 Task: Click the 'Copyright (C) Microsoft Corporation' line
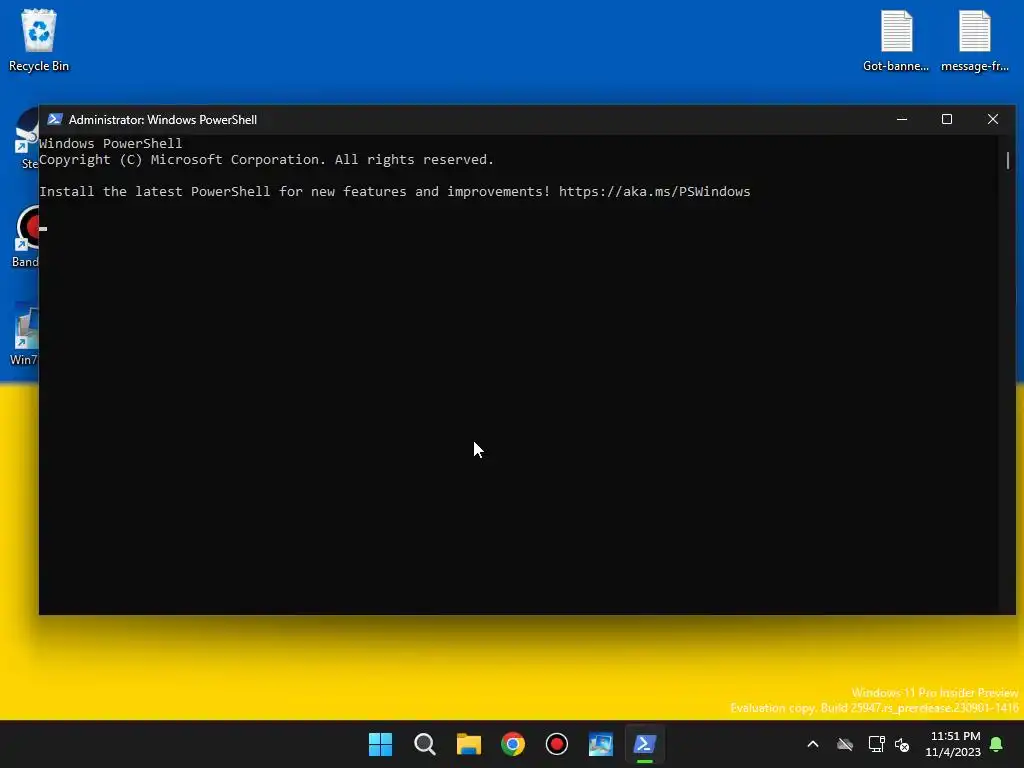tap(266, 159)
